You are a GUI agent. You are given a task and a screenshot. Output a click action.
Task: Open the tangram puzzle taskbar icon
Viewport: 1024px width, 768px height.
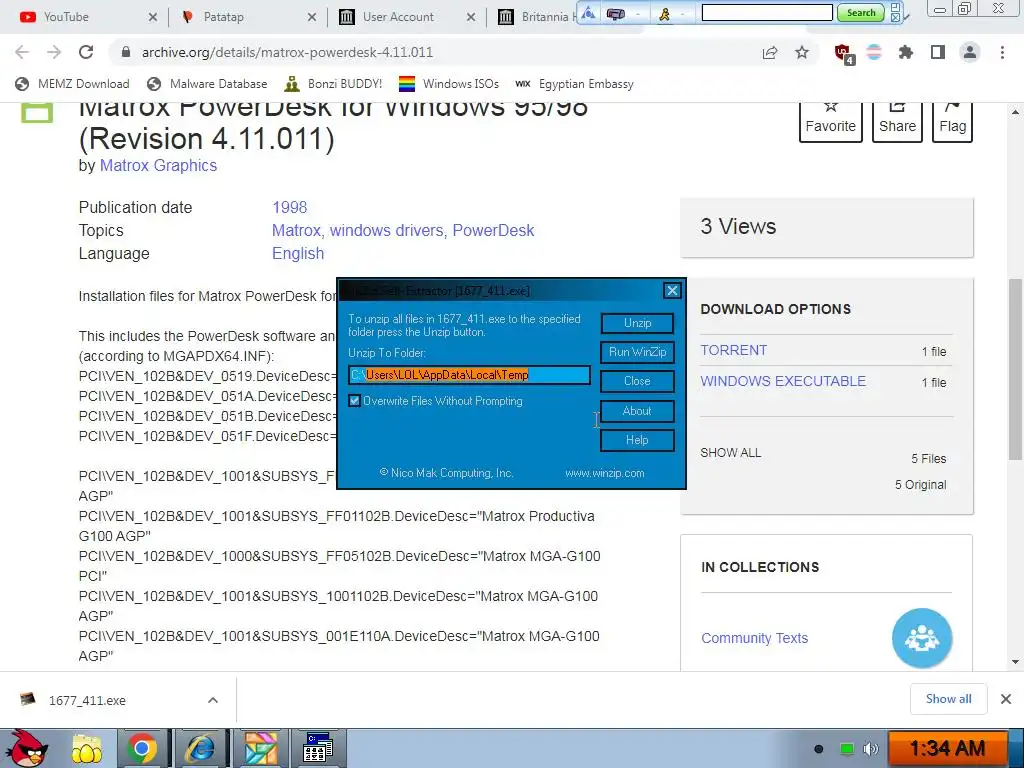point(261,749)
